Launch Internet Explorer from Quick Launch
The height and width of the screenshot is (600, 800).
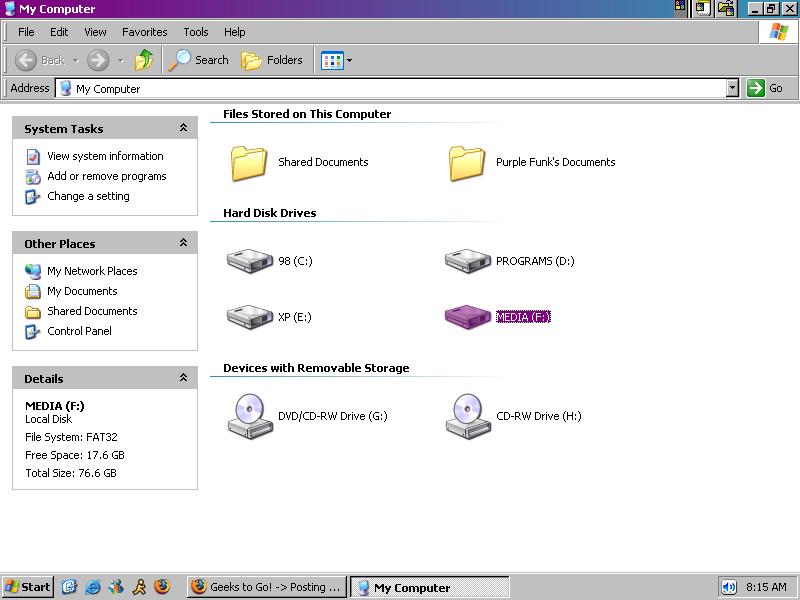[92, 587]
